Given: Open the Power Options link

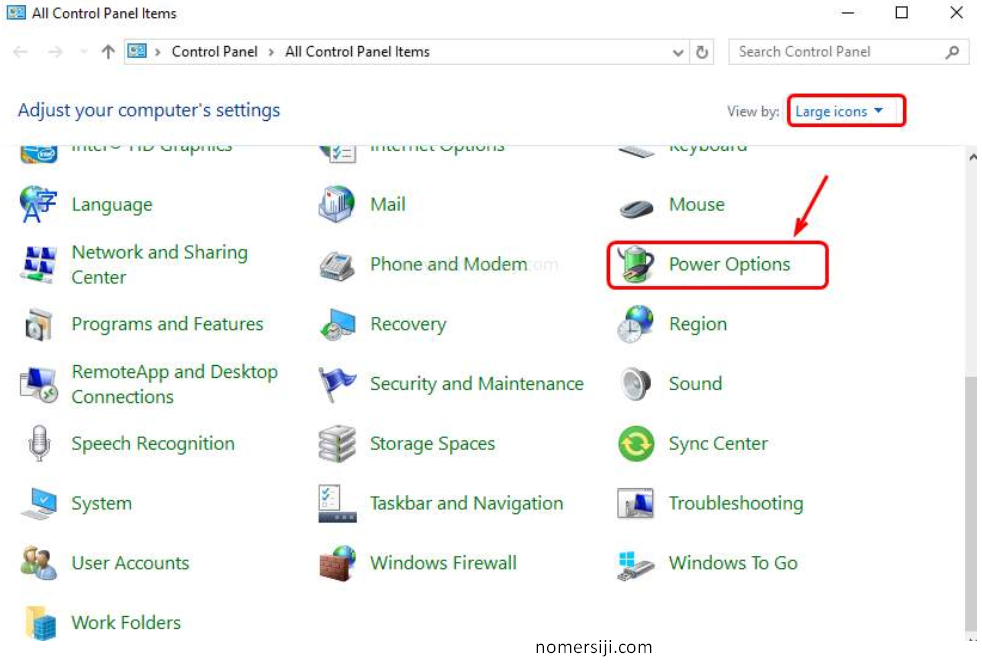Looking at the screenshot, I should pyautogui.click(x=730, y=264).
